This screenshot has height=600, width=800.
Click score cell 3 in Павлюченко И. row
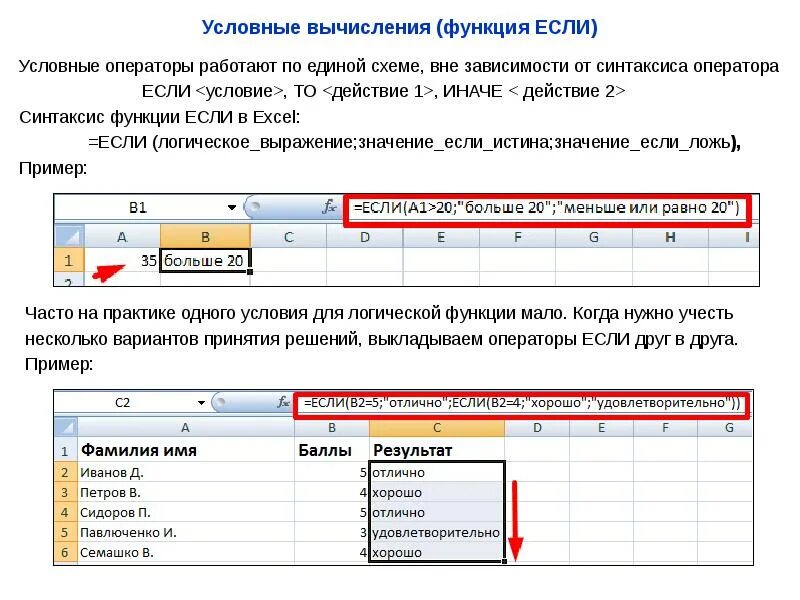click(x=332, y=532)
